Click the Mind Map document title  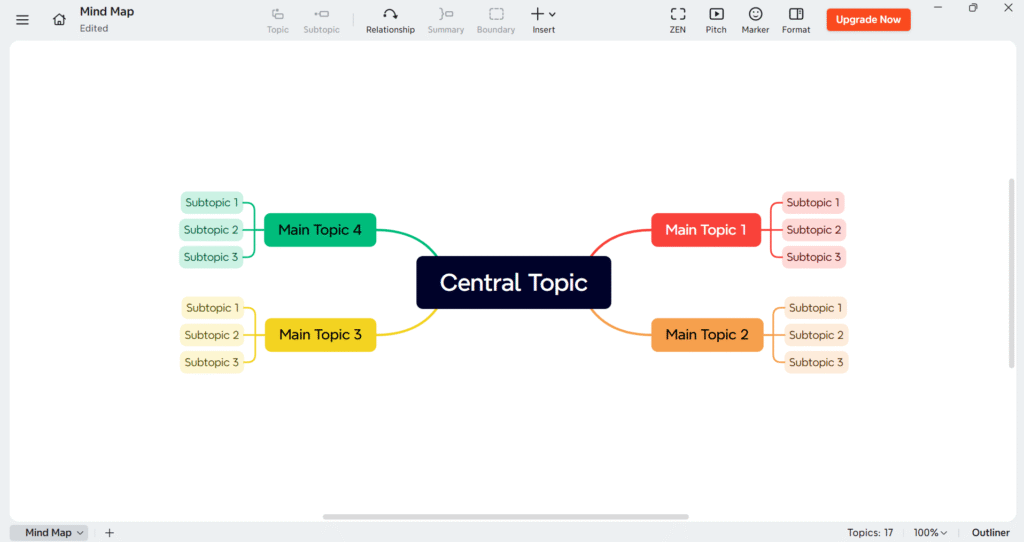coord(106,12)
